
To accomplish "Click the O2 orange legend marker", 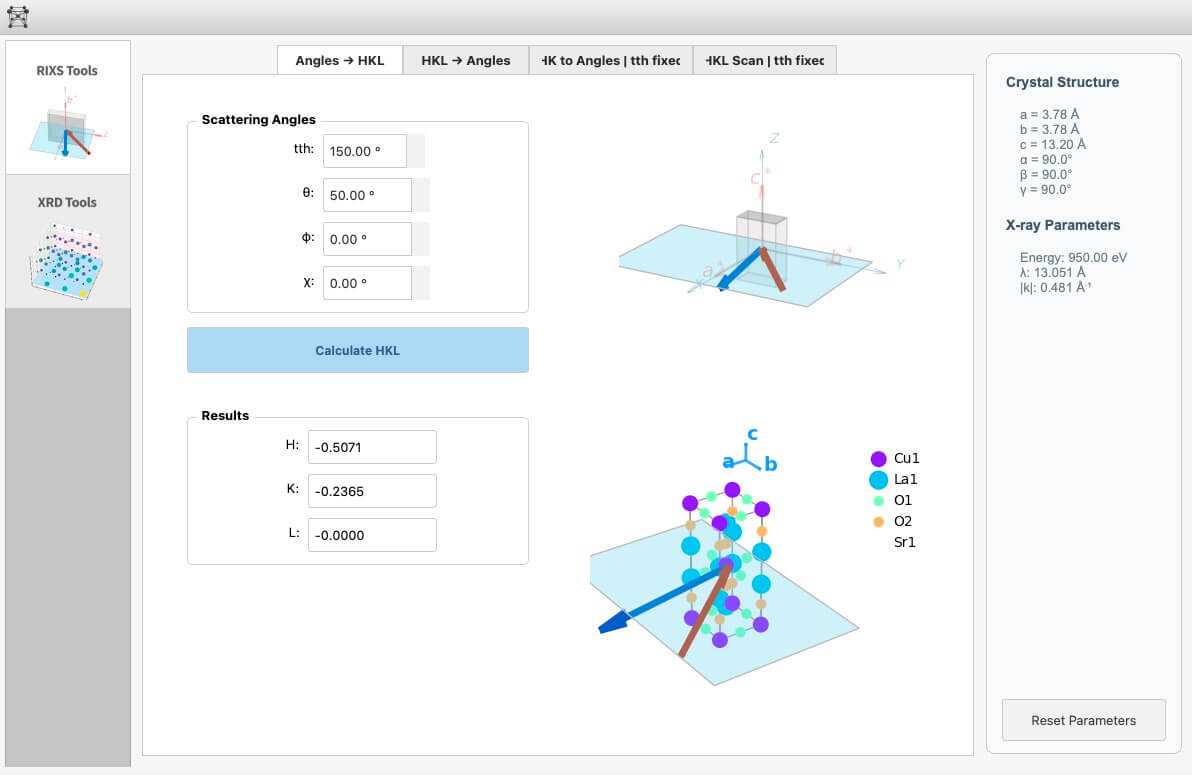I will pos(878,522).
